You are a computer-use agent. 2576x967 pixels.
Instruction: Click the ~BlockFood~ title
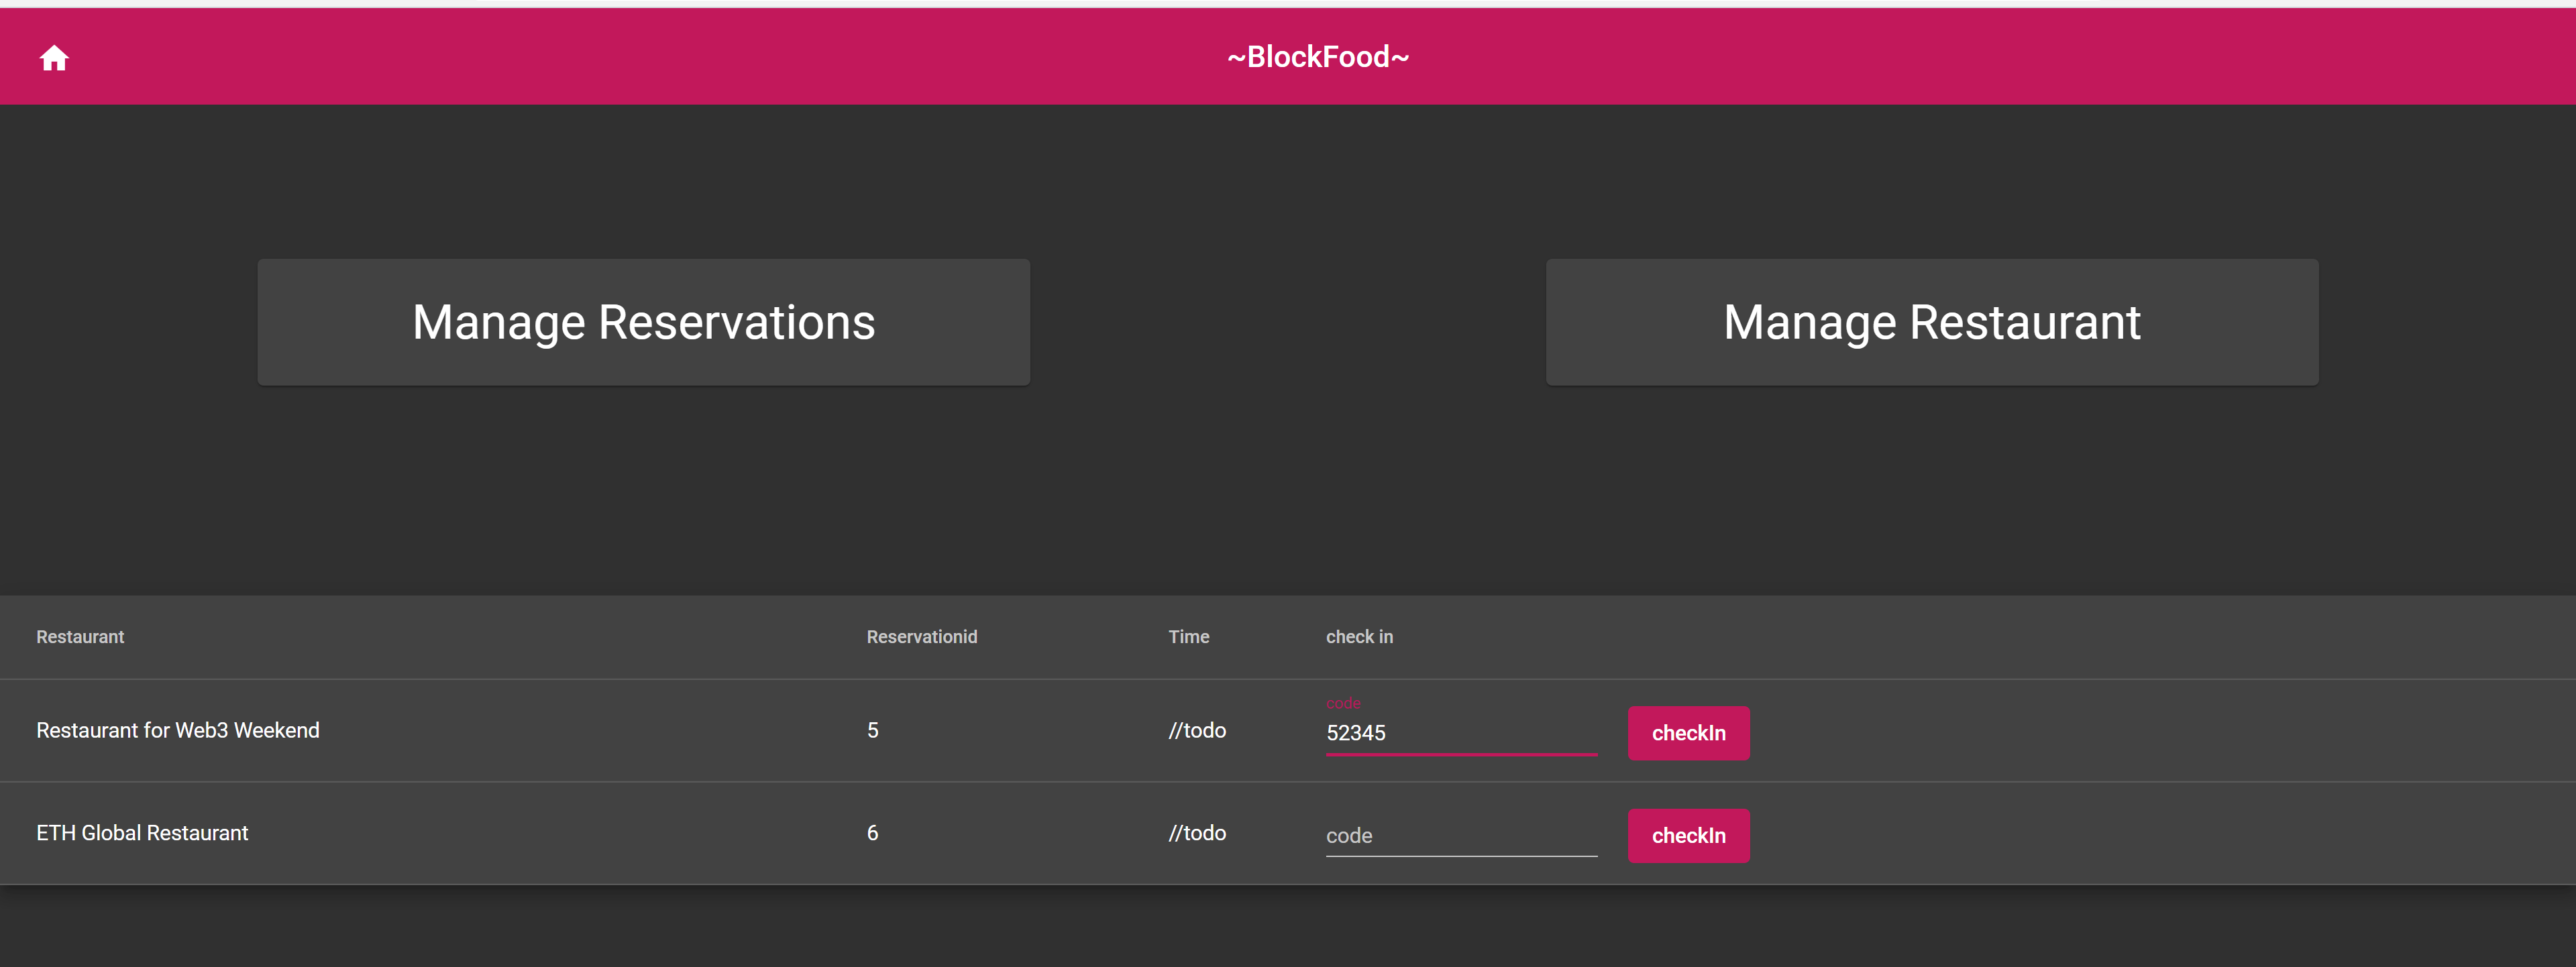[x=1318, y=57]
